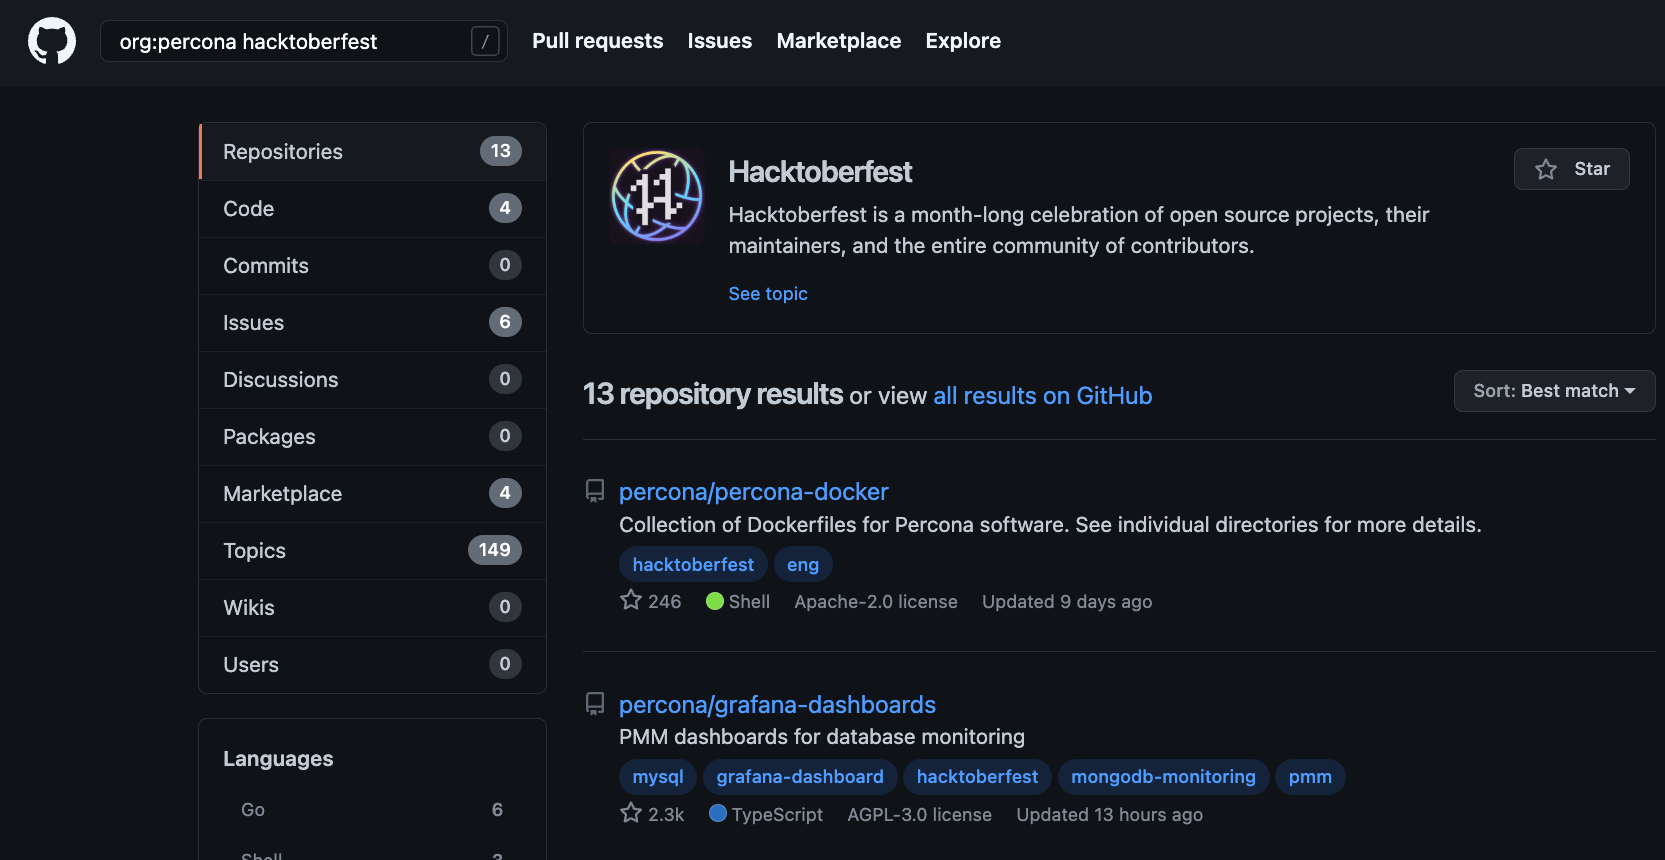
Task: Filter results by Go language
Action: [372, 810]
